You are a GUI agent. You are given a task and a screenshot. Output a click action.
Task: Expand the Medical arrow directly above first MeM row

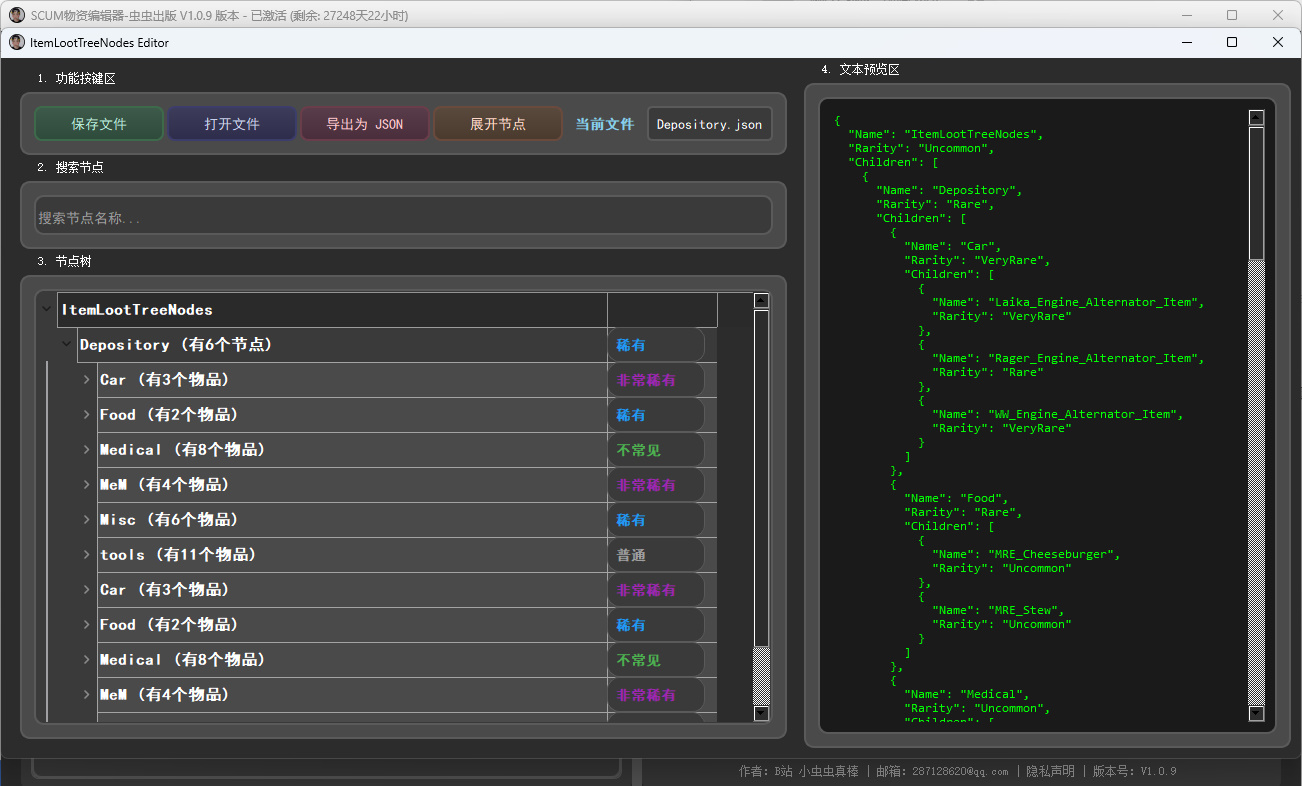(86, 450)
